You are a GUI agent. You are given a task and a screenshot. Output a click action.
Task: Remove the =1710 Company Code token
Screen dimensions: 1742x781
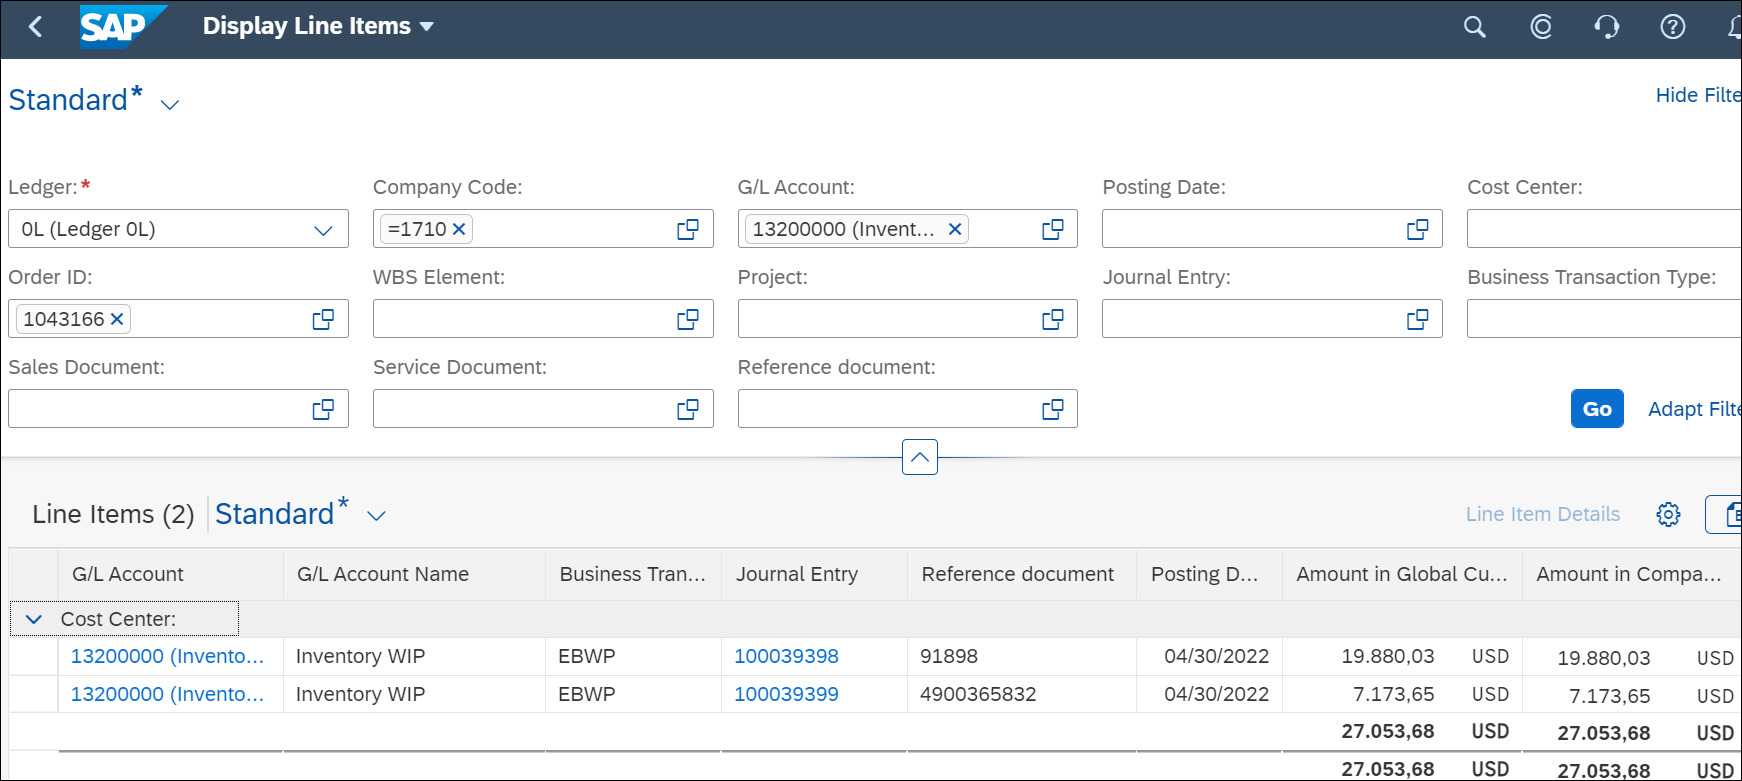pos(459,229)
